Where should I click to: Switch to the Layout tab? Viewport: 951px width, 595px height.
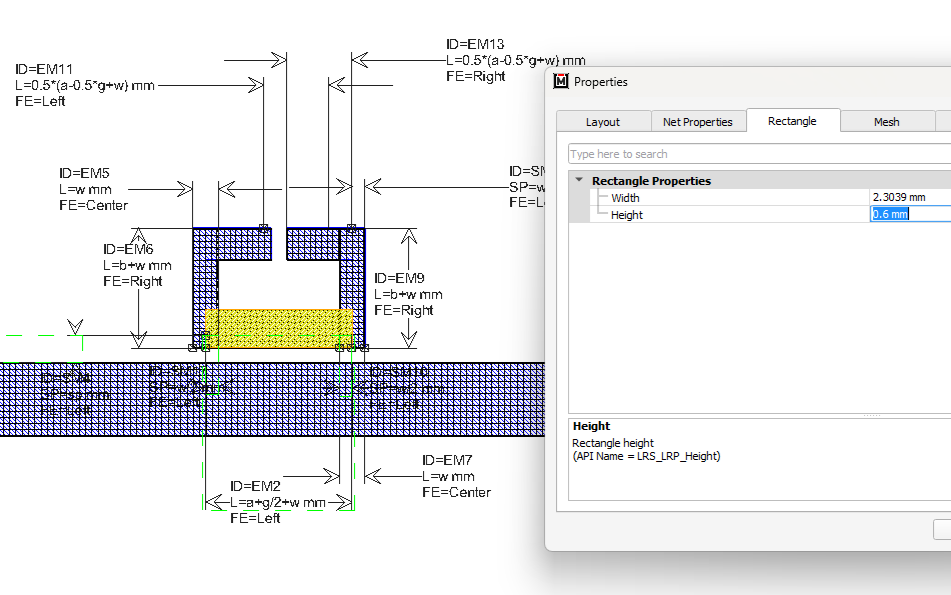click(x=603, y=122)
